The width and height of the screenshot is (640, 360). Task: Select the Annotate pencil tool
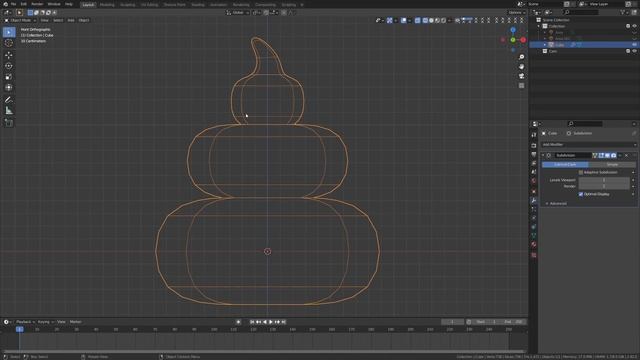pyautogui.click(x=9, y=100)
